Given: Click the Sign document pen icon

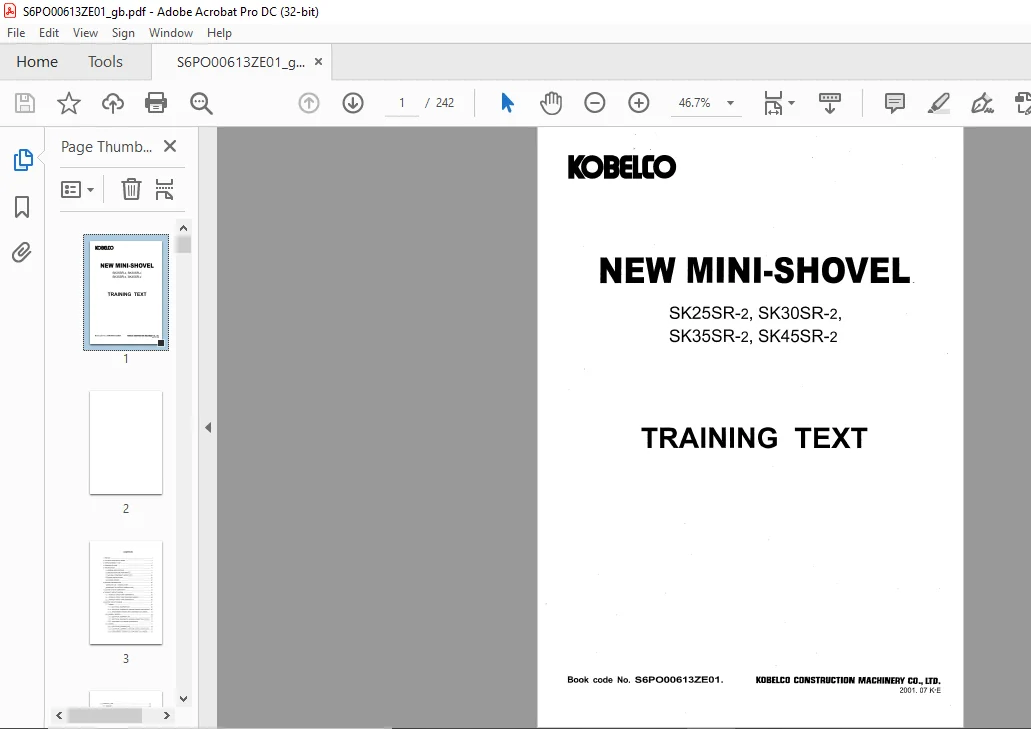Looking at the screenshot, I should click(x=982, y=103).
